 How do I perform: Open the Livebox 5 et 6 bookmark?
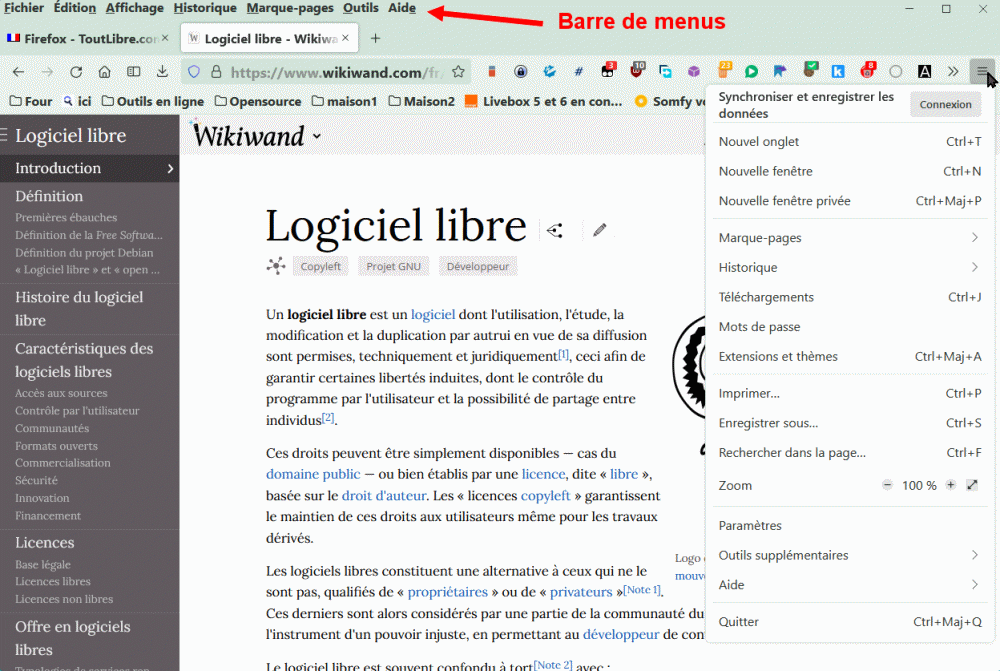[x=543, y=101]
